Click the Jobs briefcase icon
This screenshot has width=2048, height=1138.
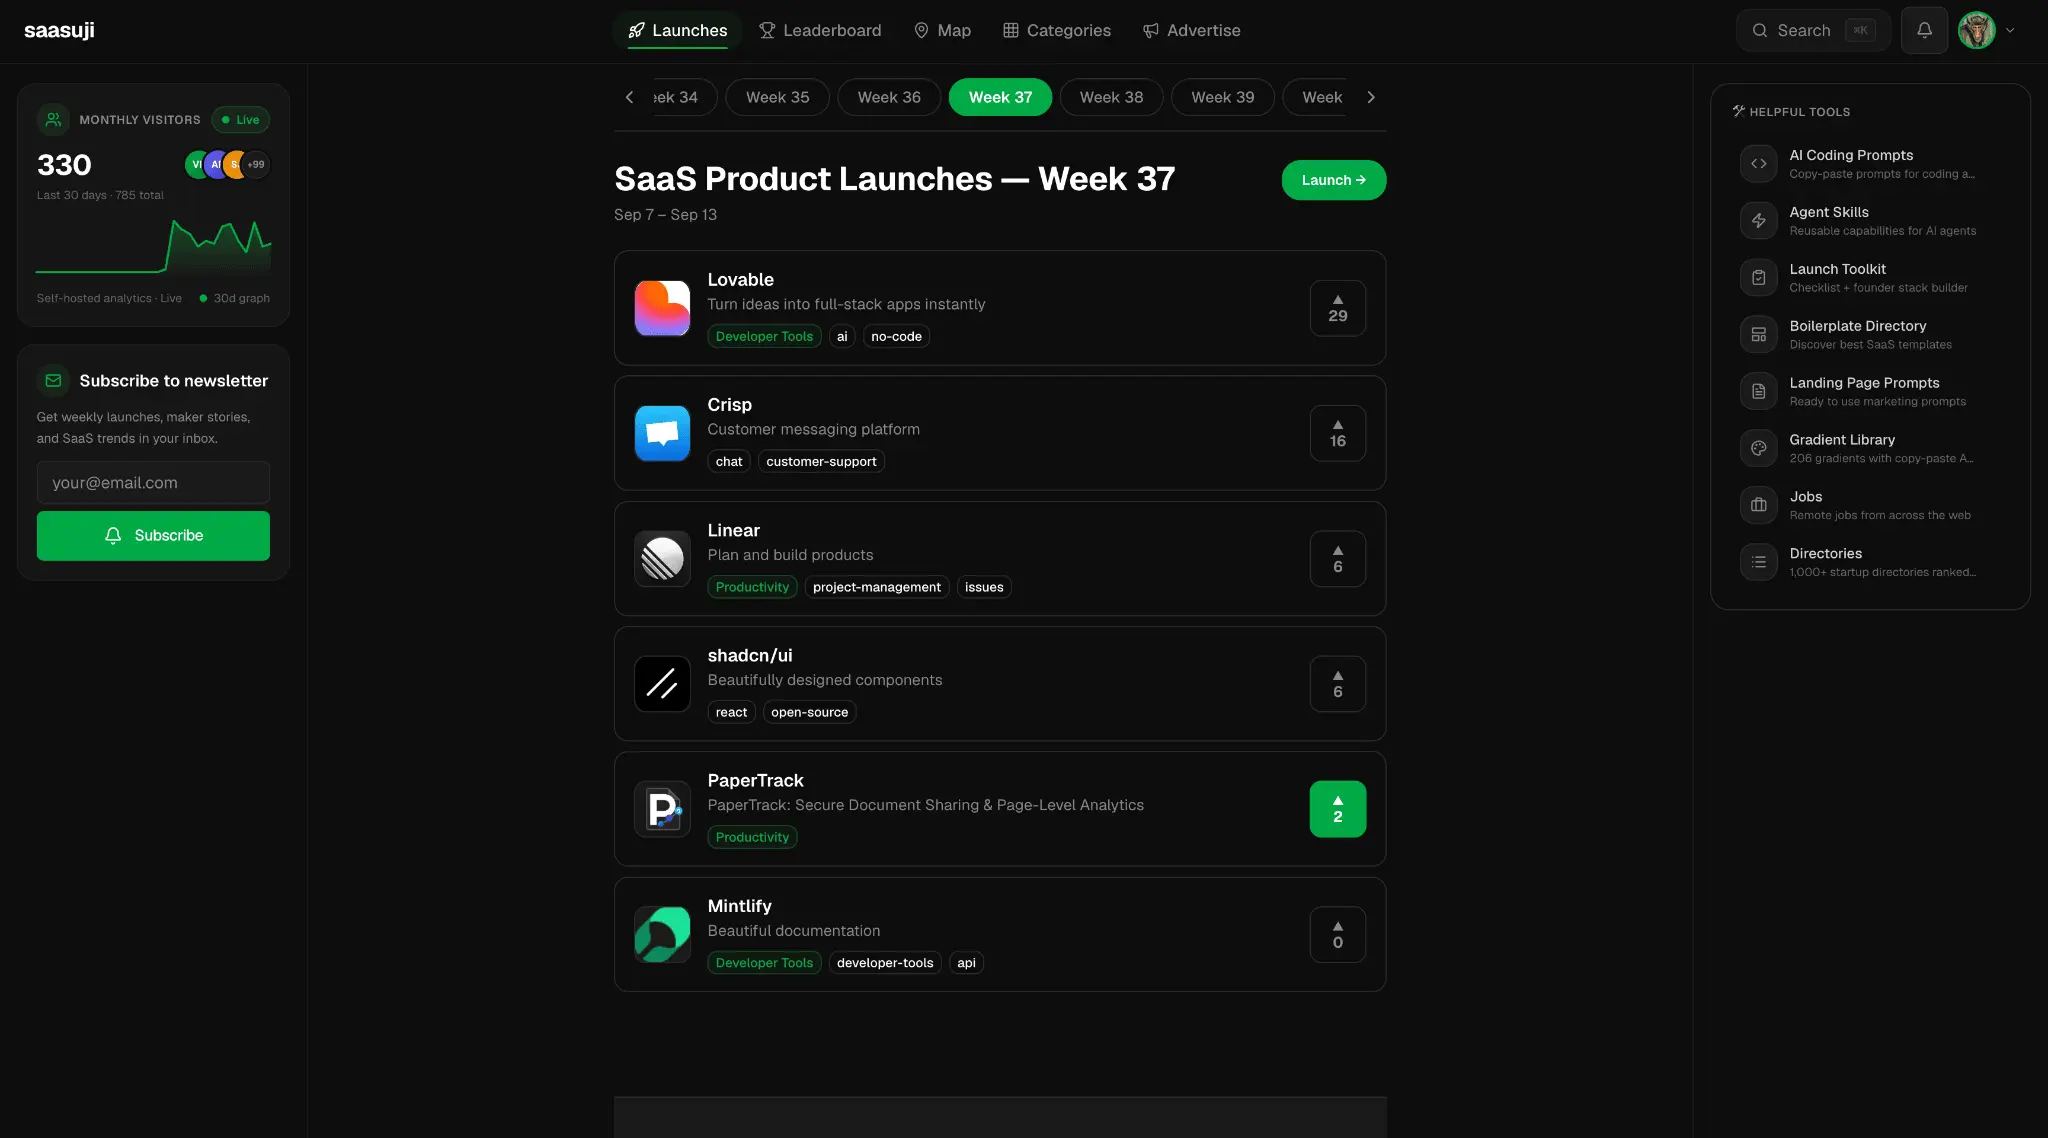[x=1758, y=505]
